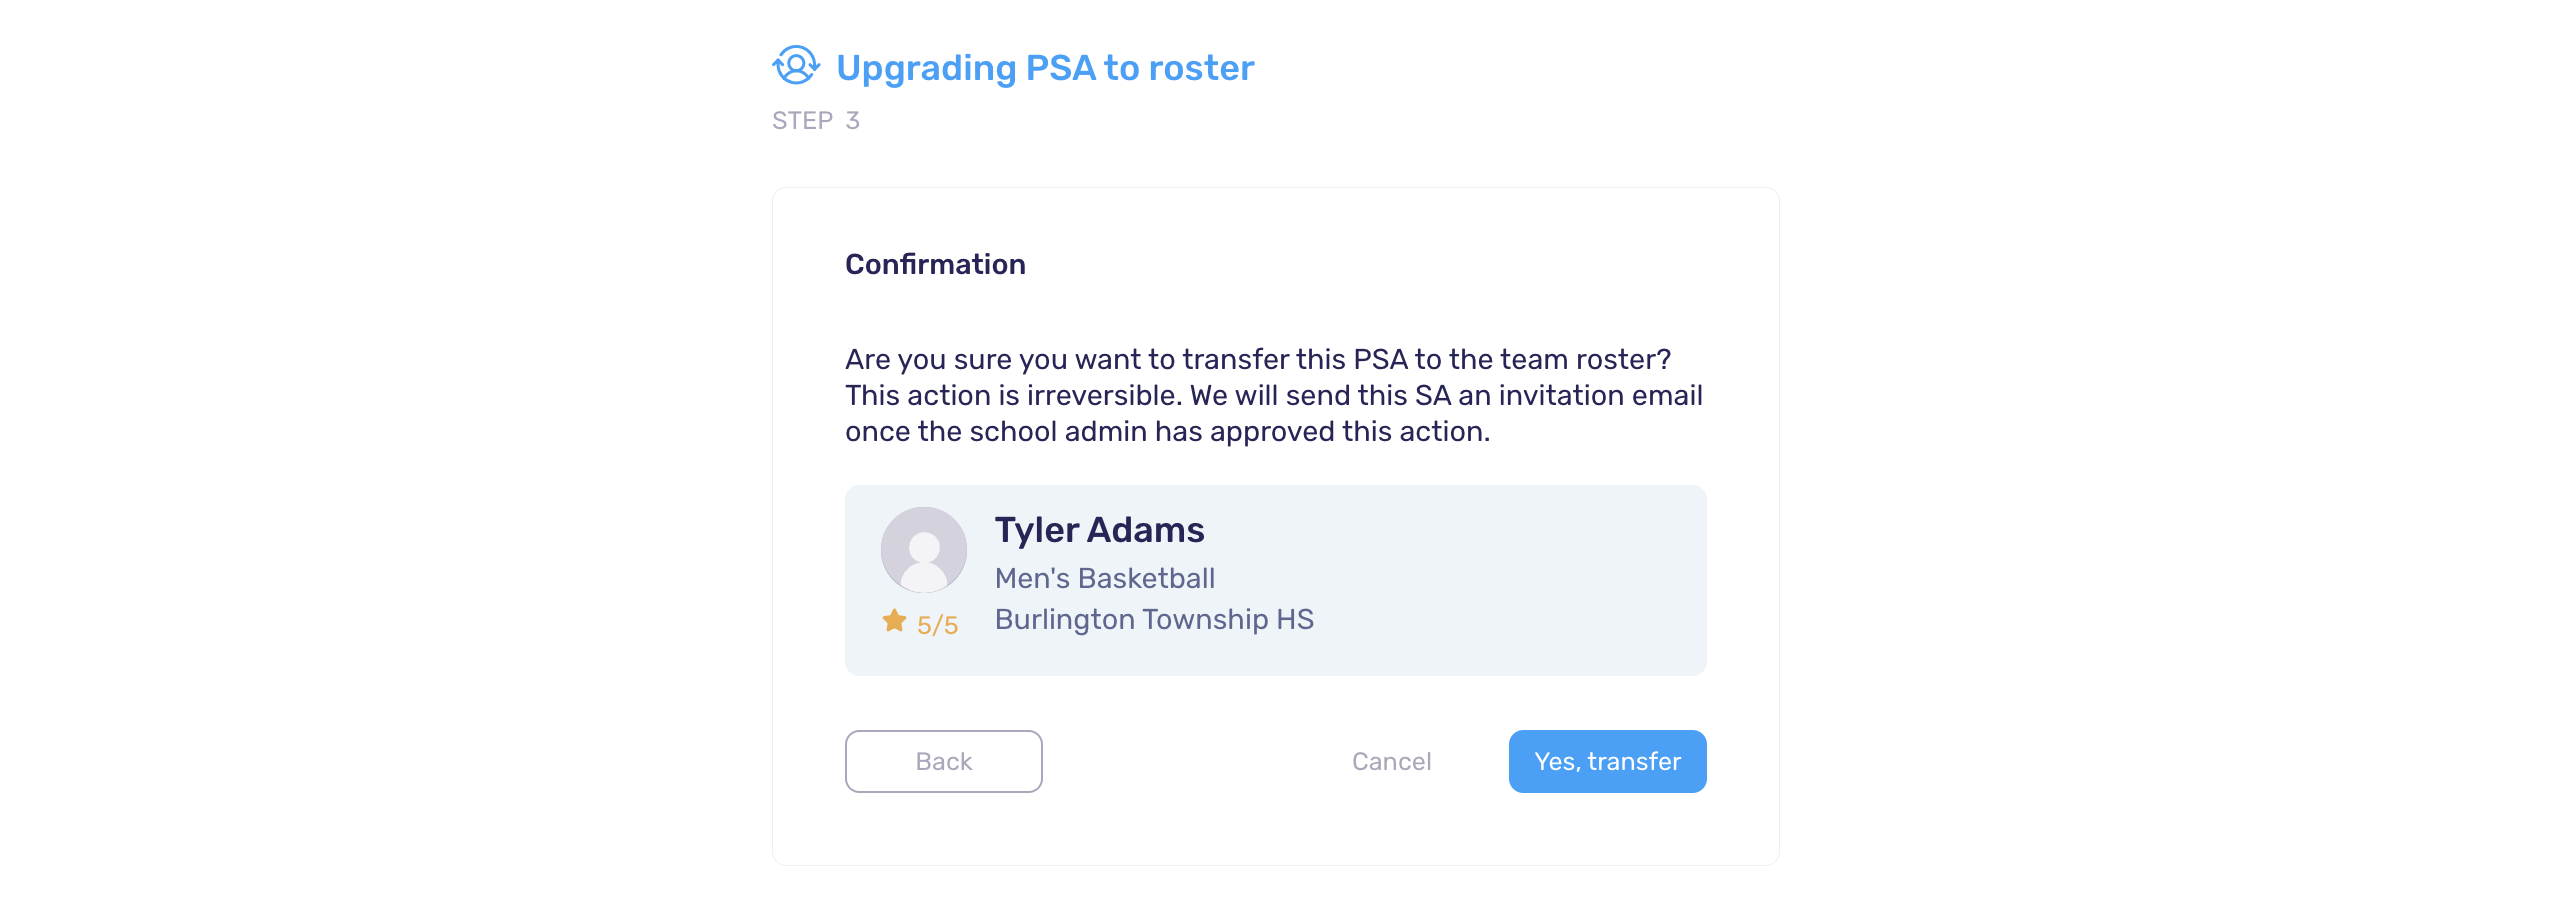Select the Tyler Adams name text
Image resolution: width=2552 pixels, height=908 pixels.
[1099, 530]
